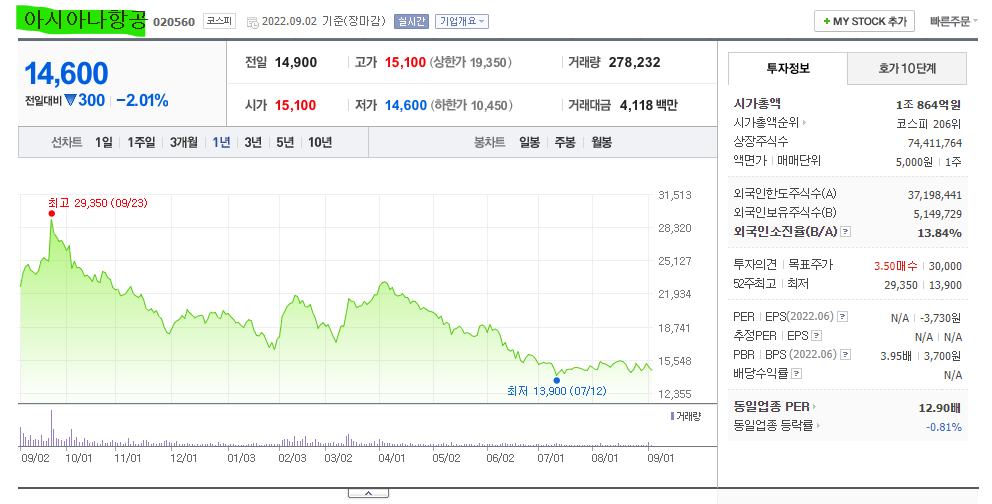
Task: Click the 외국인소진율 value 13.84%
Action: pyautogui.click(x=939, y=233)
